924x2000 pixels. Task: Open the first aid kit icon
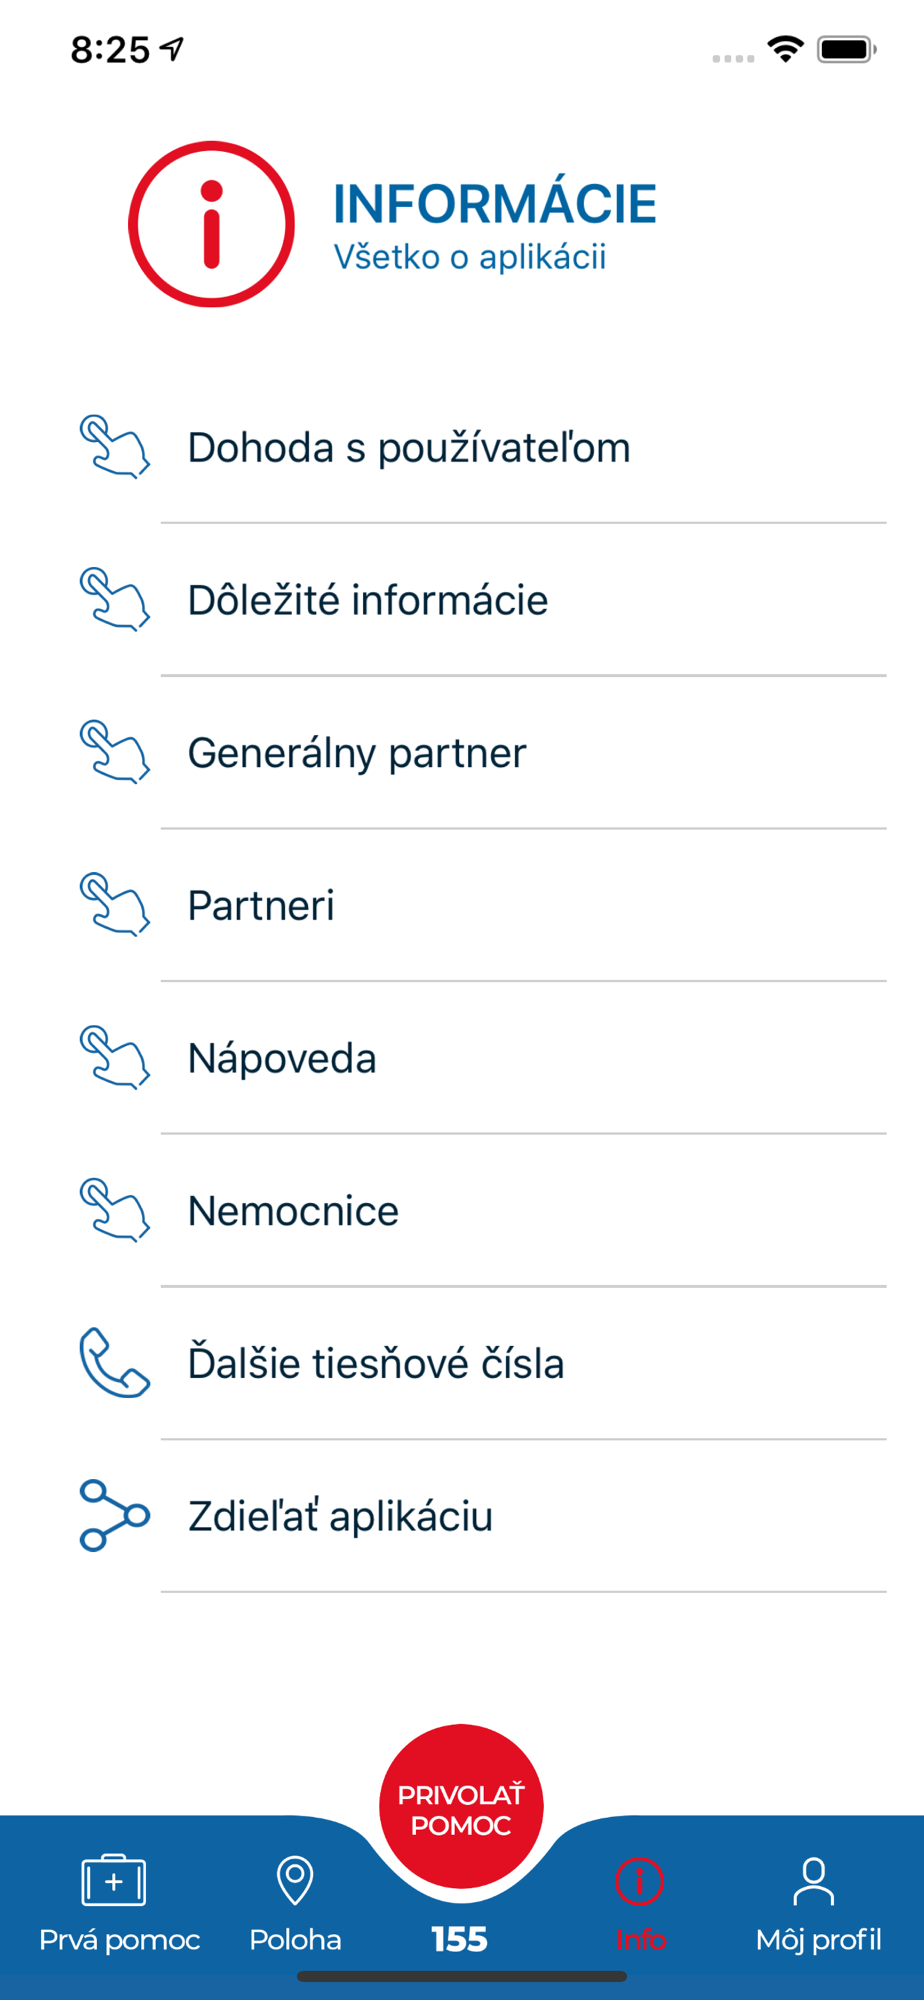tap(114, 1881)
